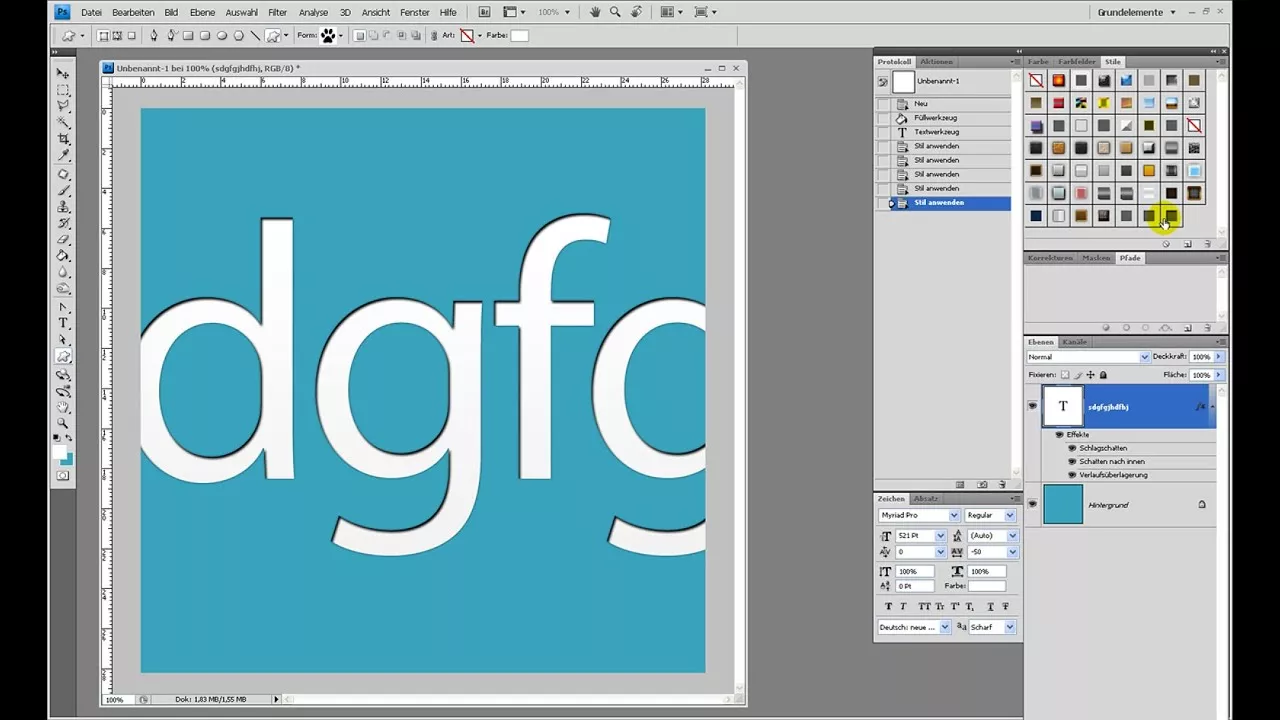The height and width of the screenshot is (720, 1280).
Task: Select the Rectangular Marquee tool
Action: (63, 89)
